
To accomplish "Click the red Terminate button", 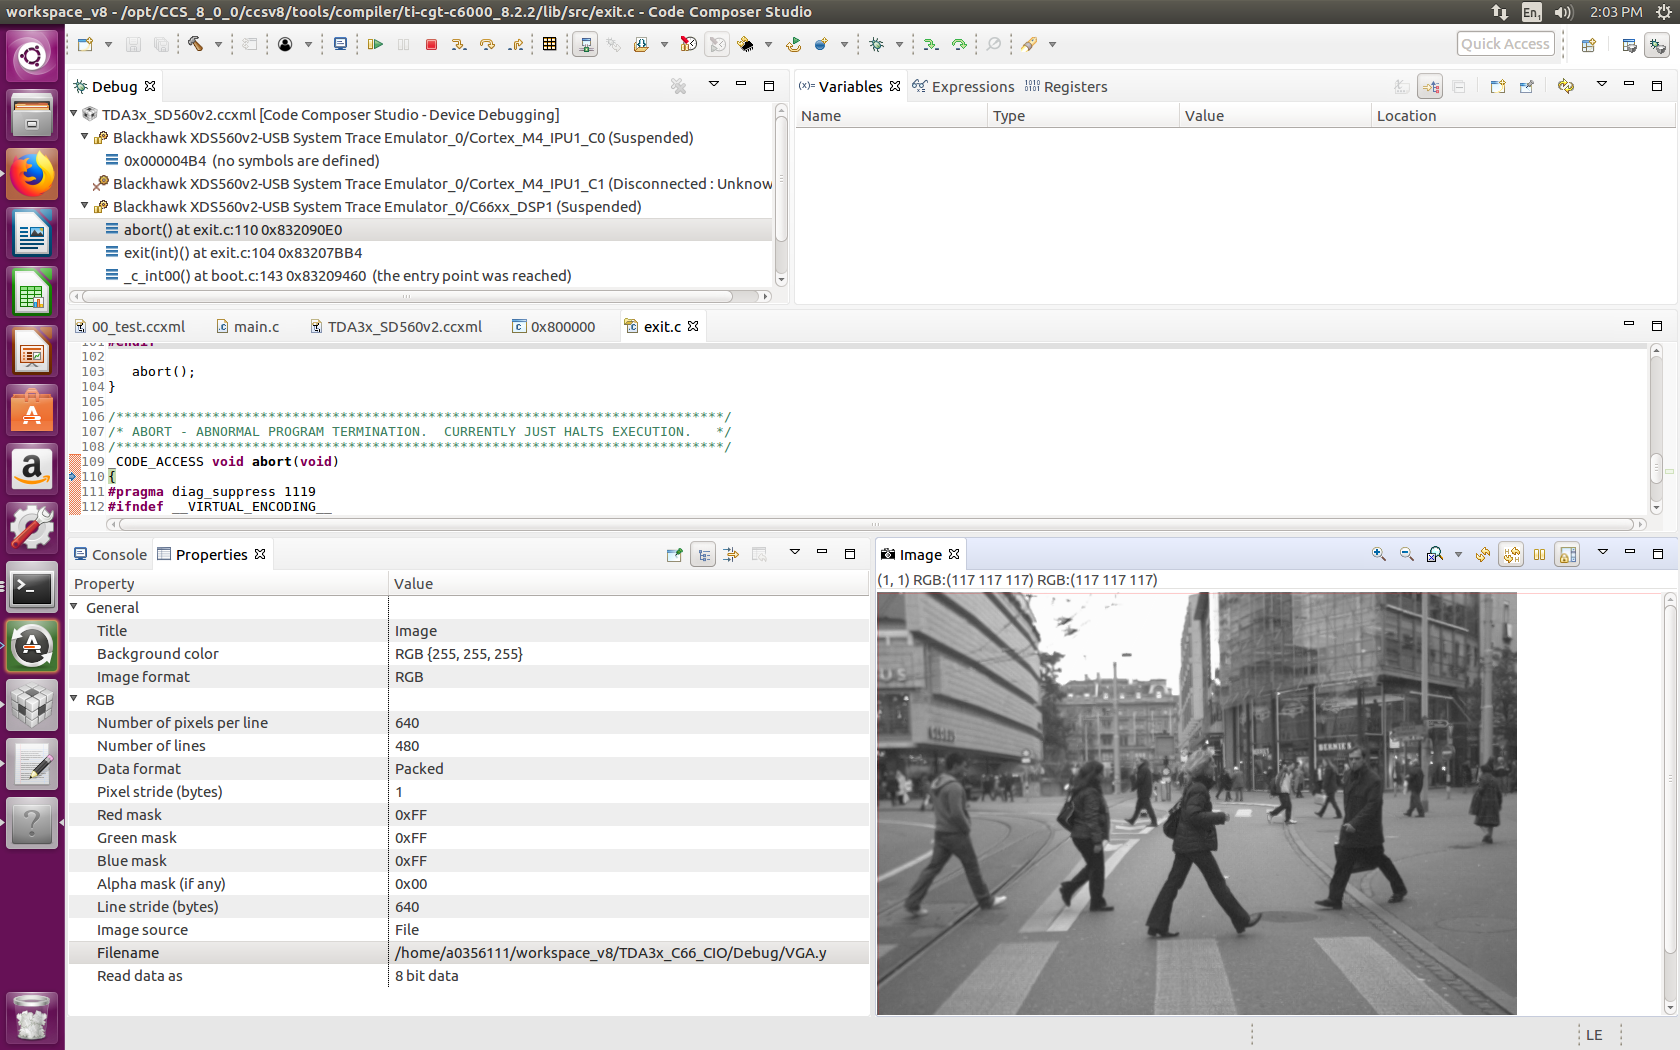I will pyautogui.click(x=431, y=45).
